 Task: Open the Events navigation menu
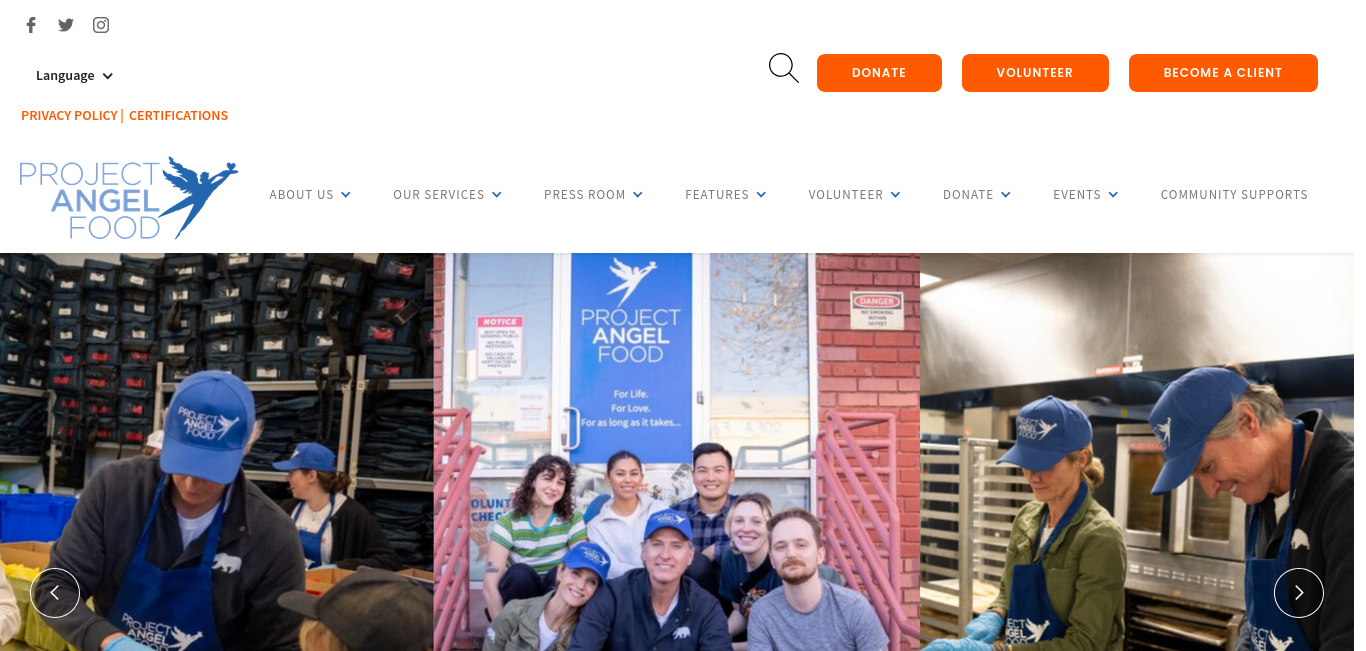pyautogui.click(x=1086, y=195)
